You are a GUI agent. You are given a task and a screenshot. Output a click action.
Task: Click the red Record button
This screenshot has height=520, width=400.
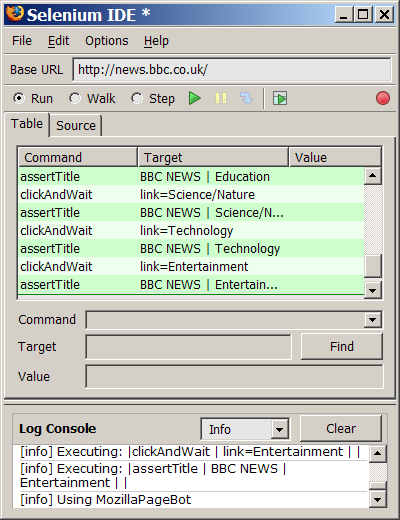tap(383, 98)
